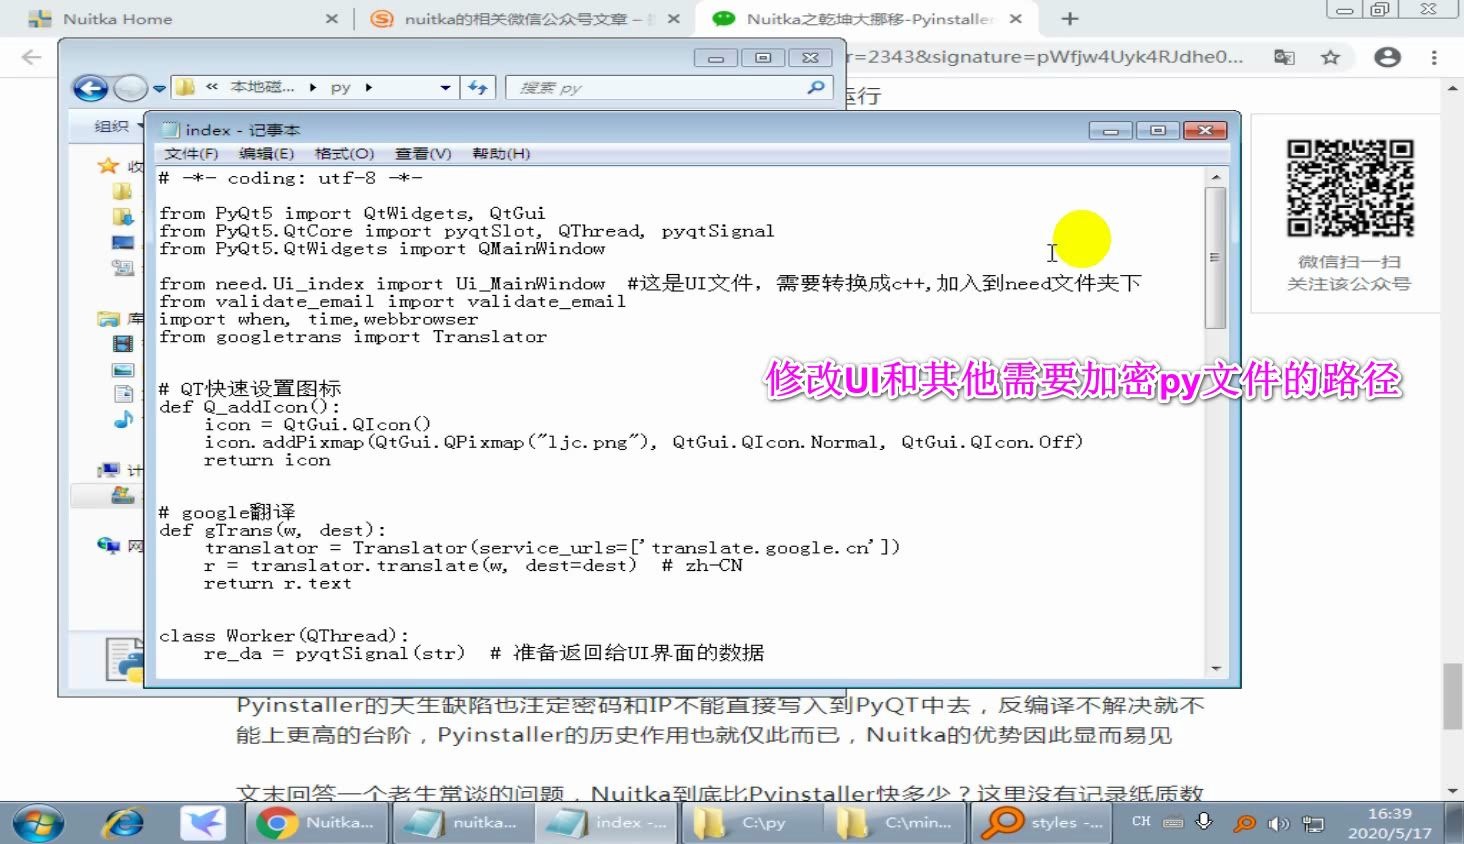The width and height of the screenshot is (1464, 844).
Task: Click the browser page scrollbar thumb
Action: 1453,696
